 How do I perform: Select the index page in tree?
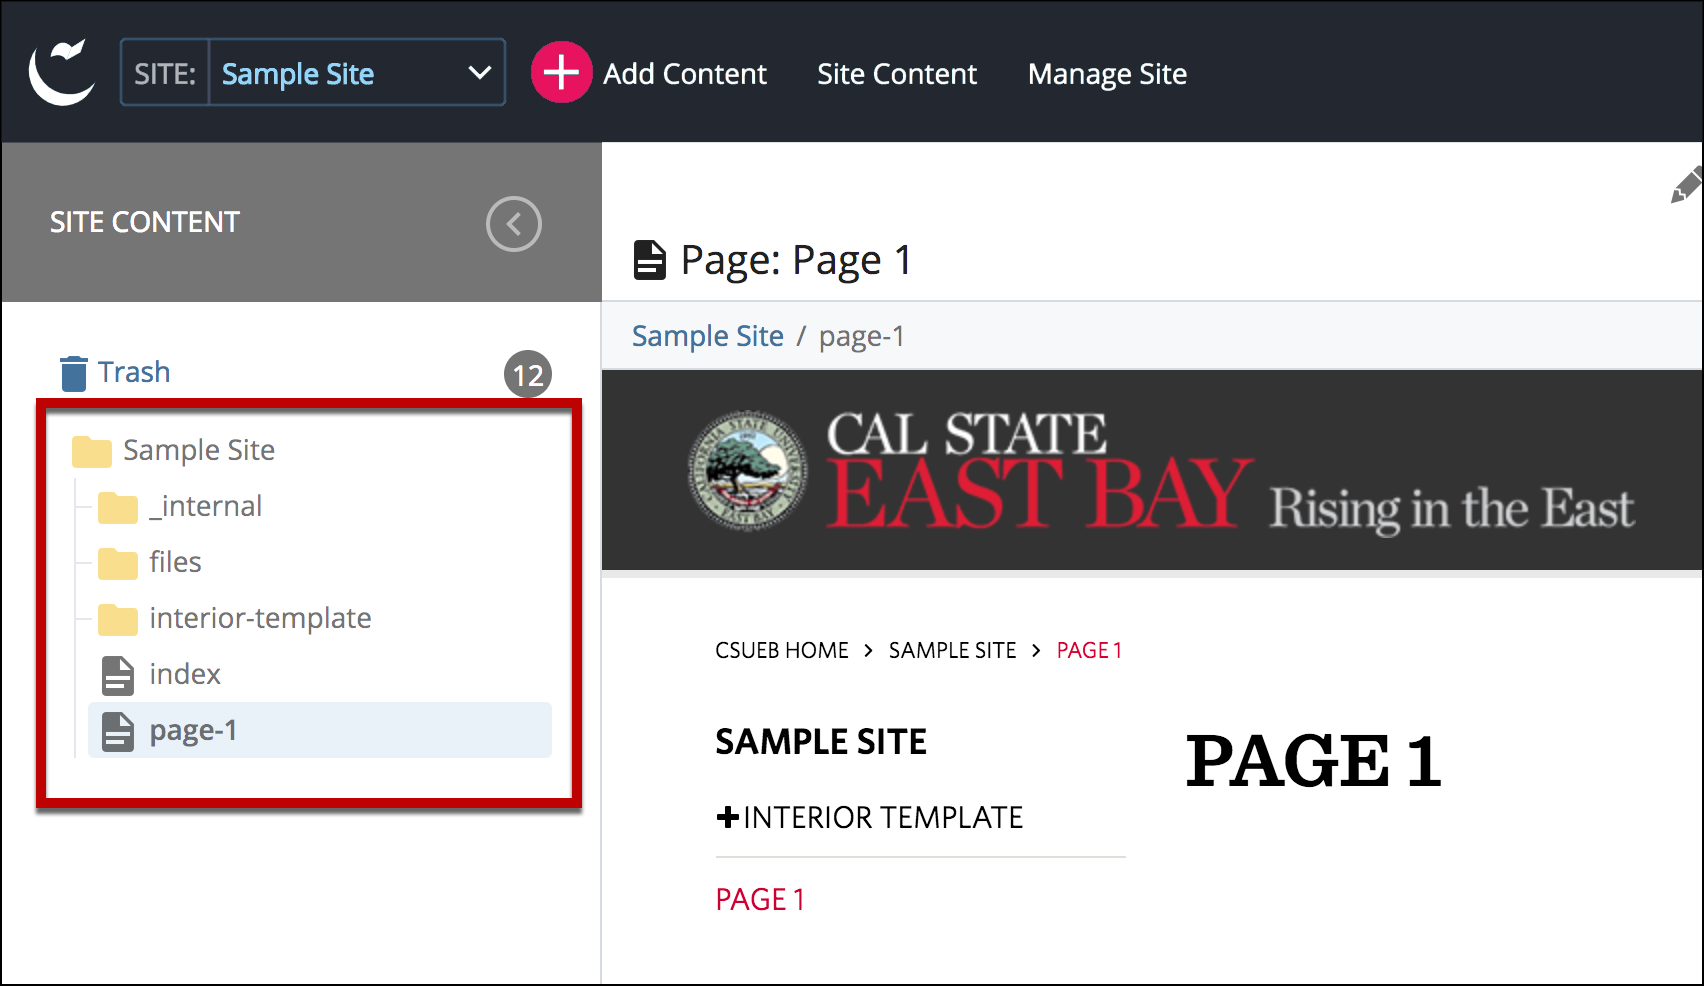pos(185,674)
